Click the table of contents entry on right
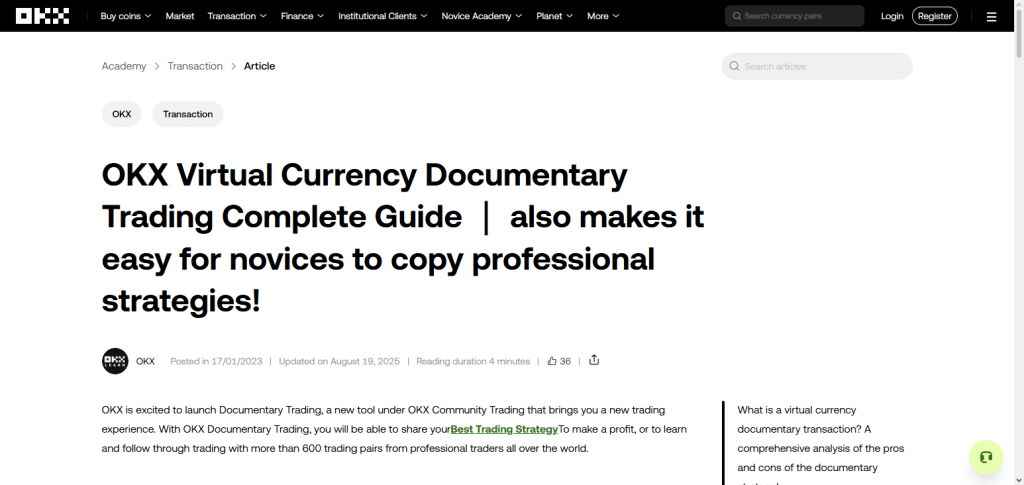This screenshot has width=1024, height=485. pos(820,444)
